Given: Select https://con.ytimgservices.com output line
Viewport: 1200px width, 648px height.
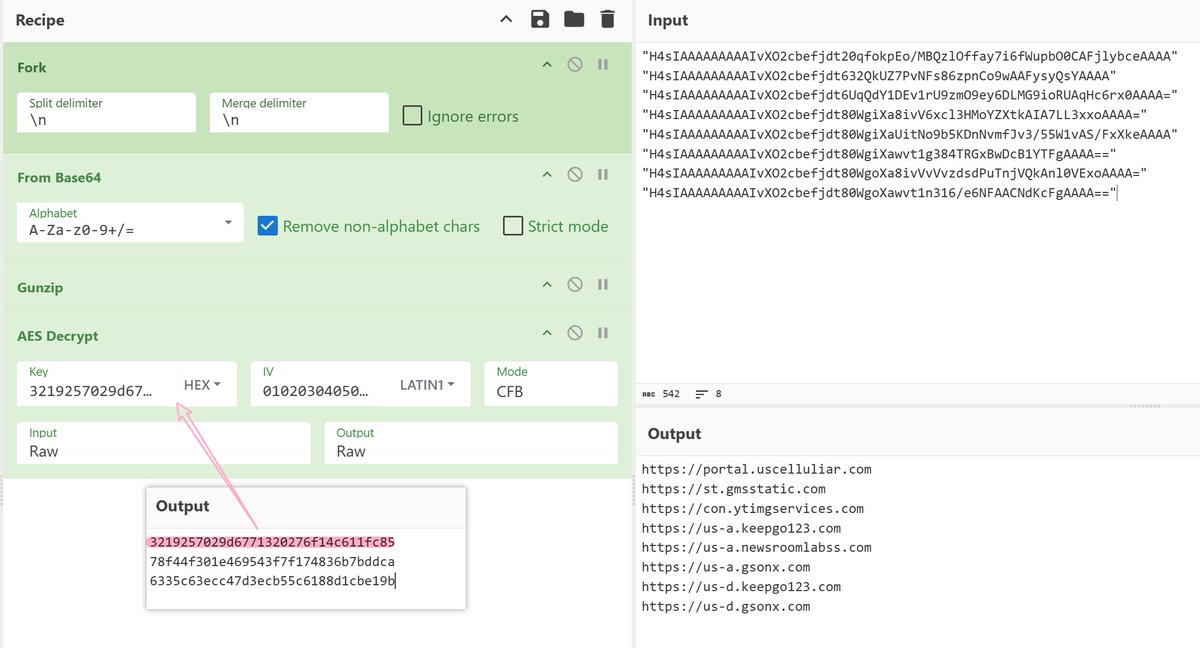Looking at the screenshot, I should click(x=753, y=508).
